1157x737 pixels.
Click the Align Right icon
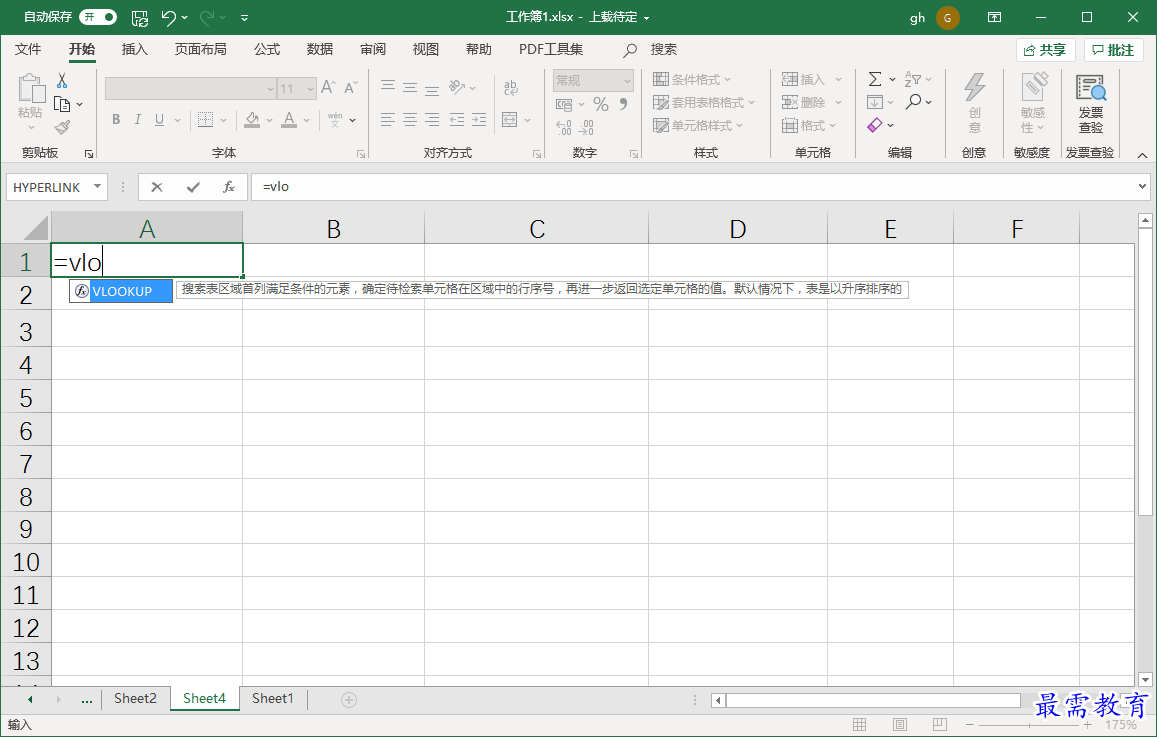432,120
